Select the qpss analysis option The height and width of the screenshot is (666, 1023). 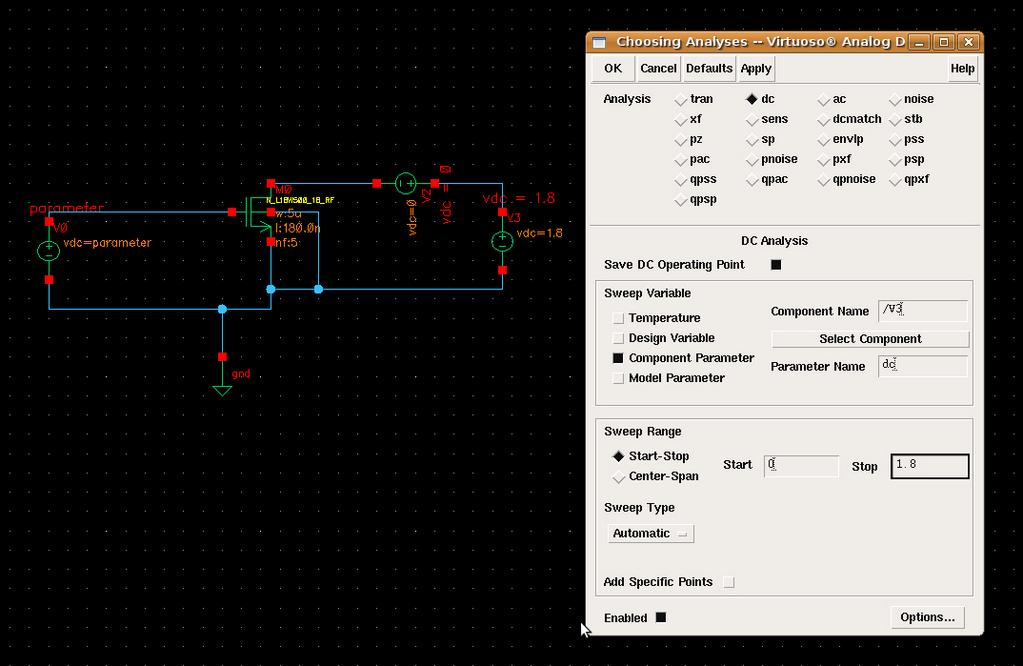pos(681,179)
